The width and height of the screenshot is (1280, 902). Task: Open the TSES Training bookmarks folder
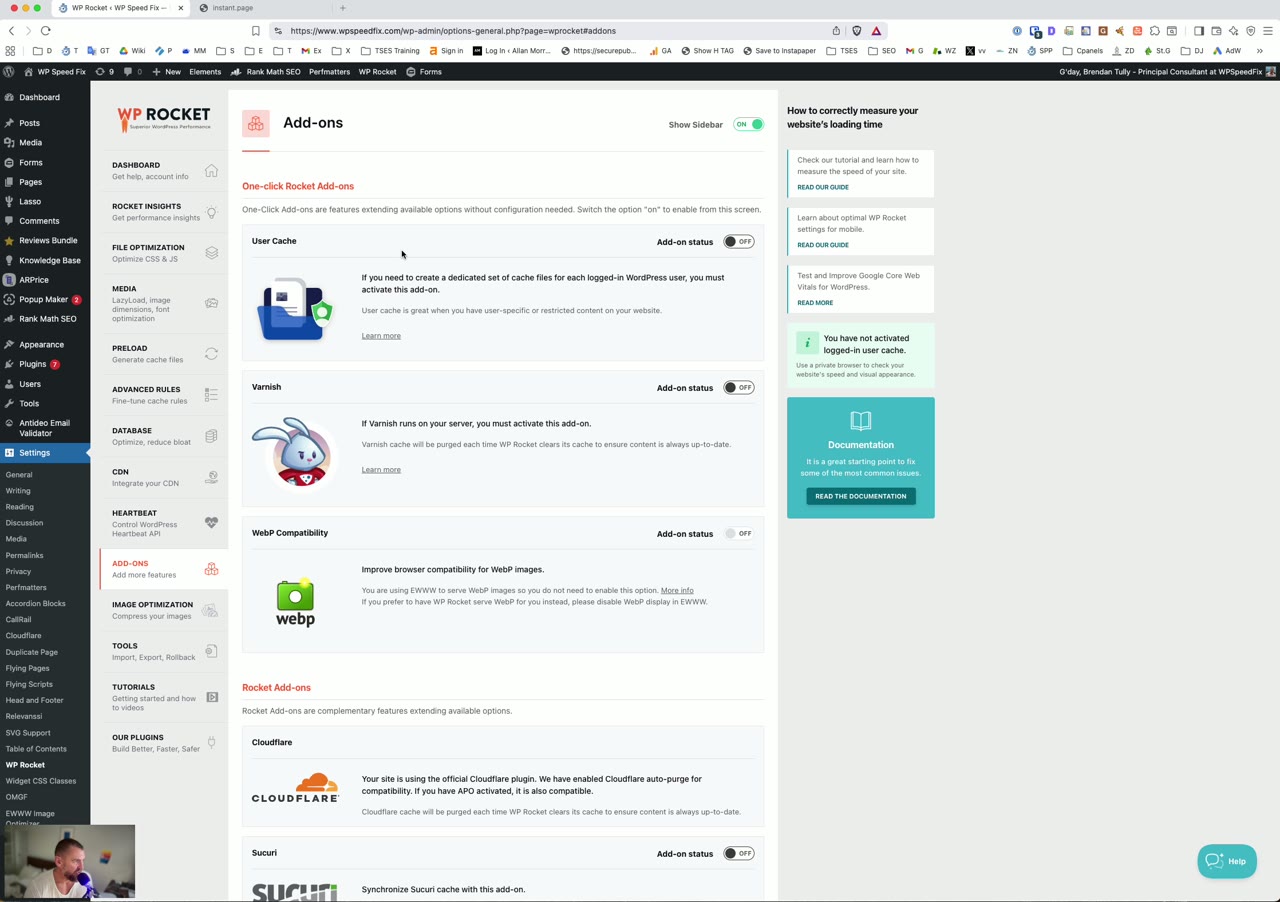(x=391, y=50)
